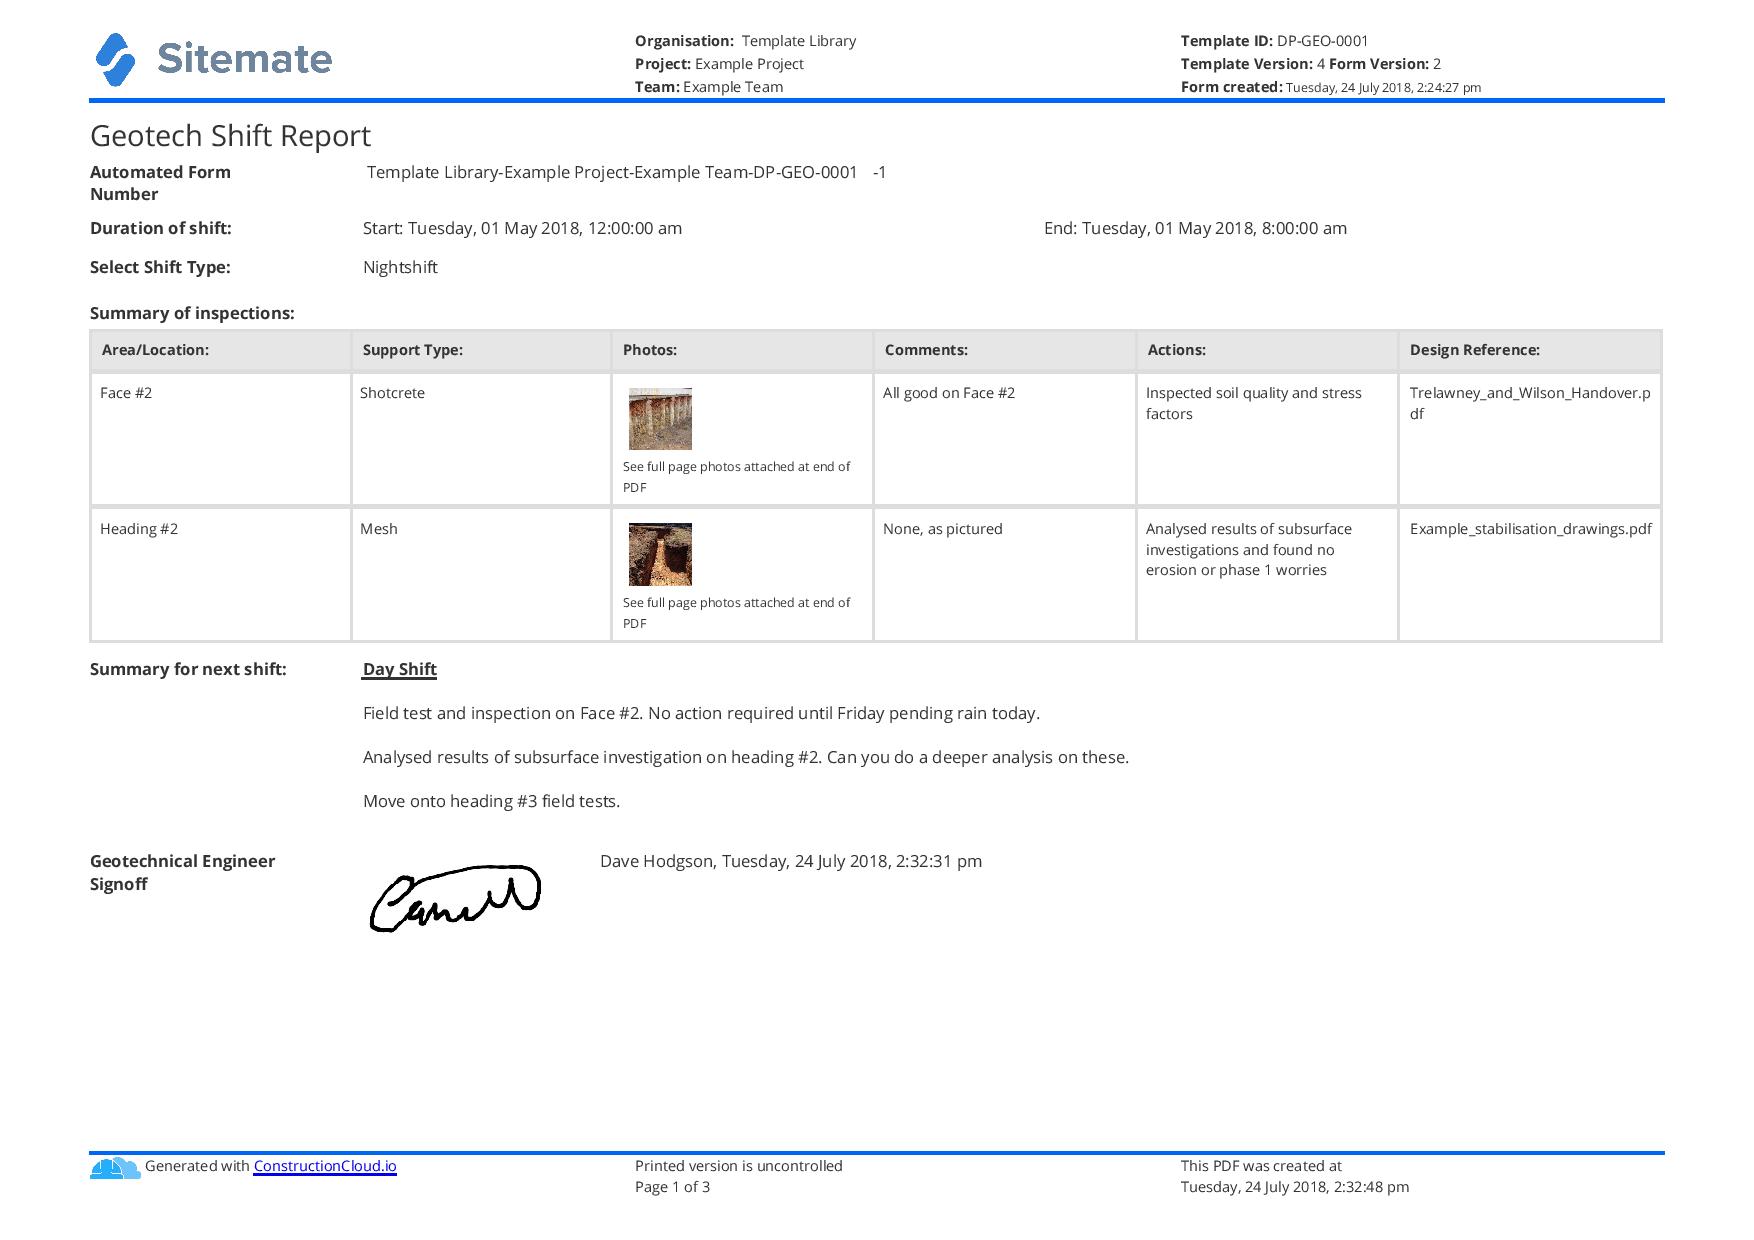1754x1240 pixels.
Task: Click the 'See full page photos' note under Heading #2 photo
Action: (x=736, y=613)
